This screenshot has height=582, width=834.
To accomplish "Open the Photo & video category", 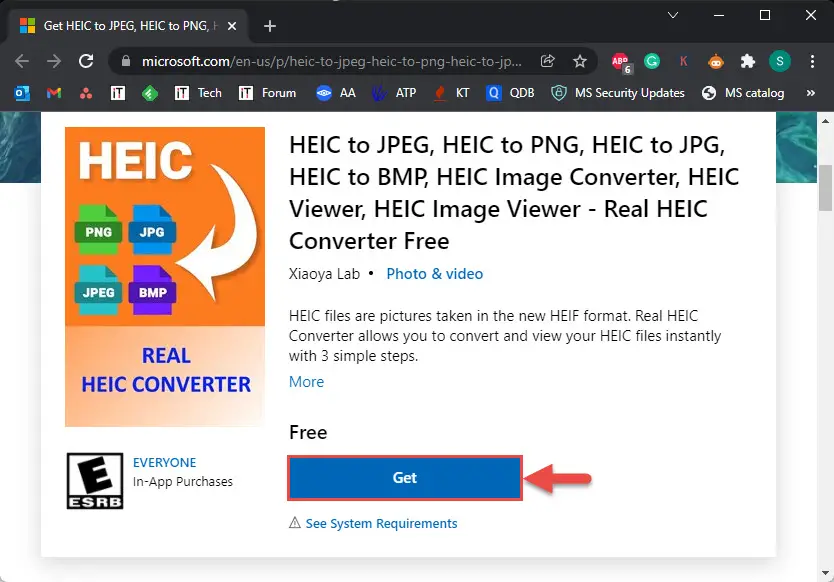I will (x=435, y=273).
